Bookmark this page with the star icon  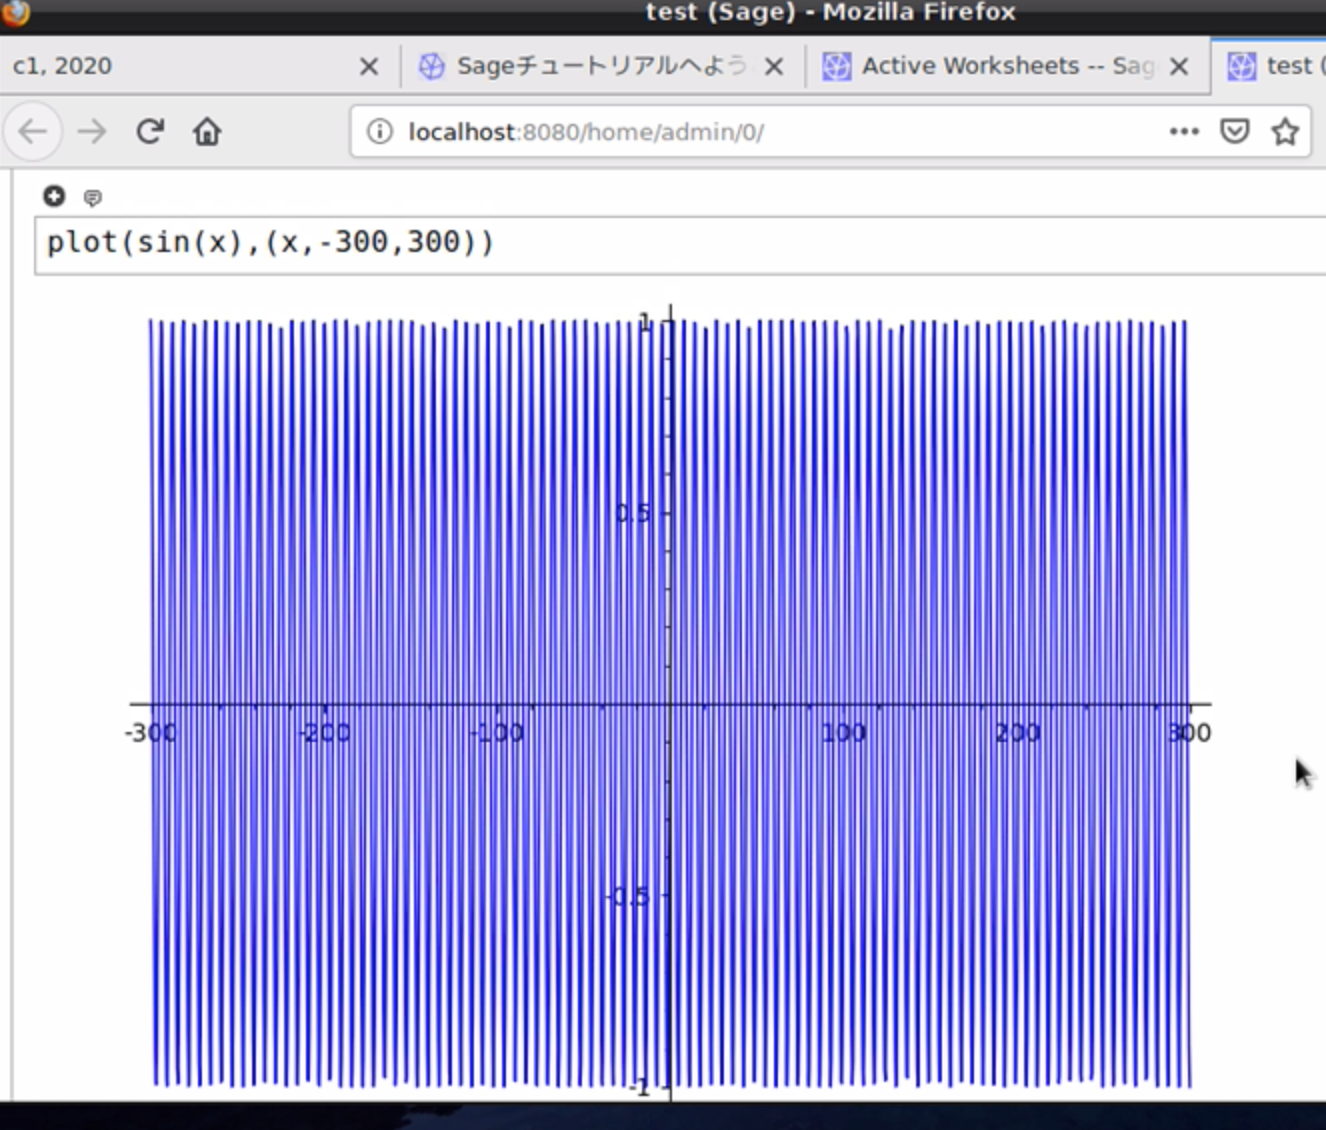(1285, 131)
